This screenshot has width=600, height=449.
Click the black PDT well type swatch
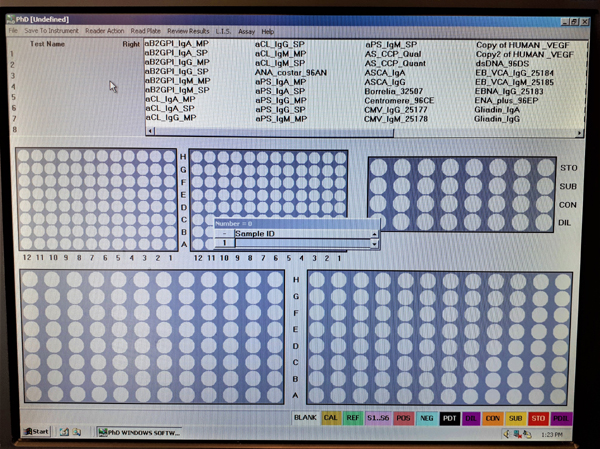click(449, 417)
